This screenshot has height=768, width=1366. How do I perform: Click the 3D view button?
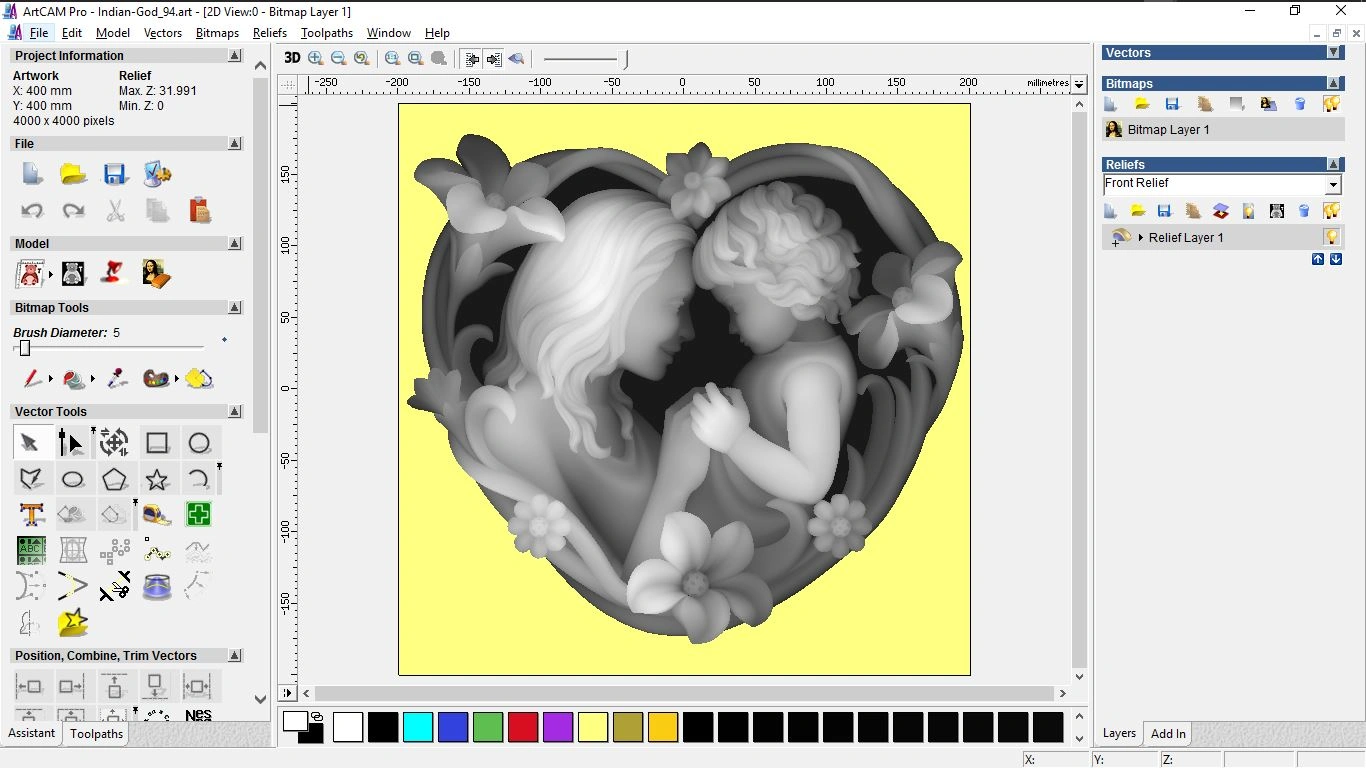click(292, 58)
